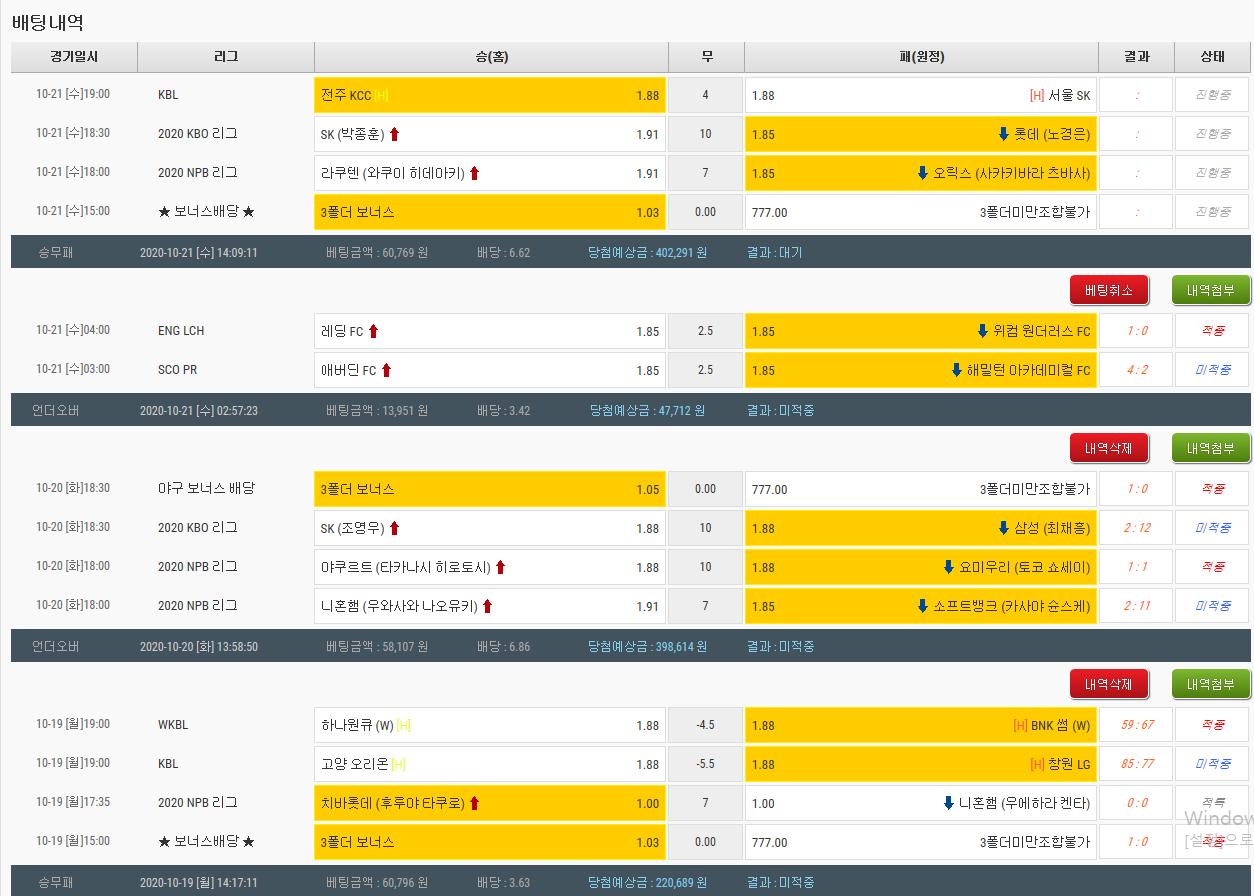
Task: Select the 전주 KCC home win odds cell
Action: tap(489, 96)
